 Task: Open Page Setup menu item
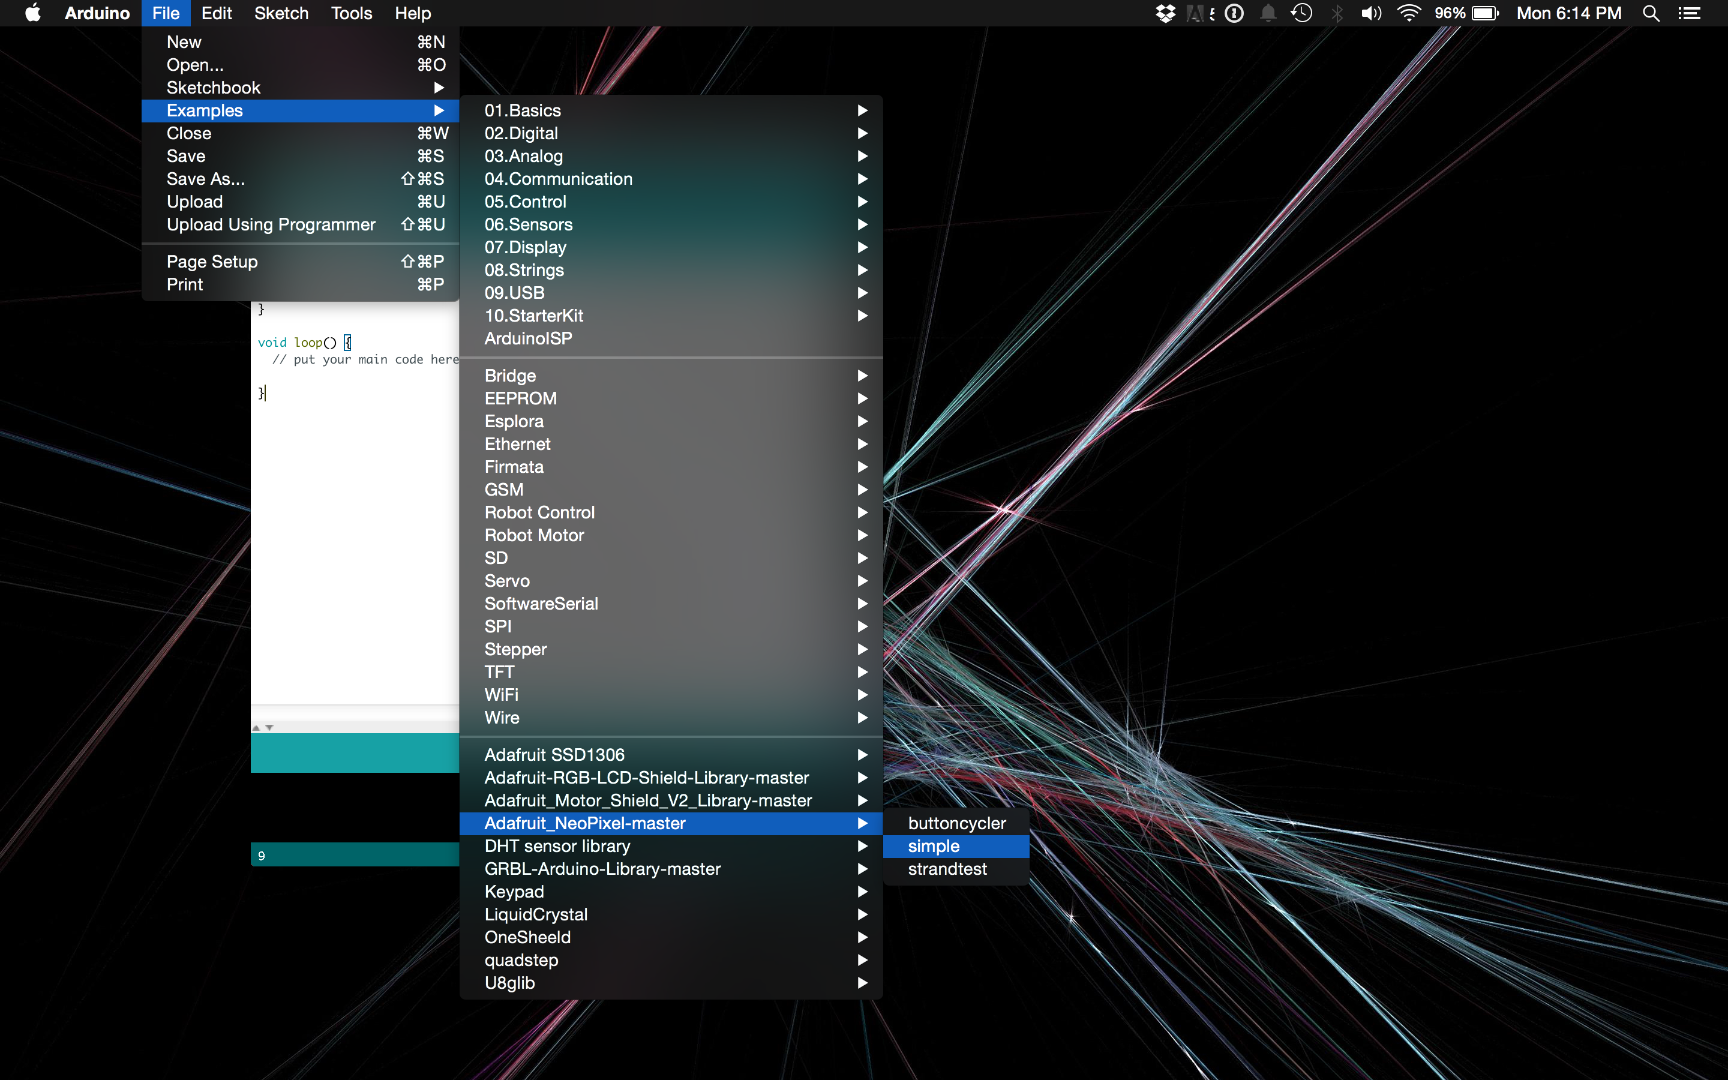300,262
